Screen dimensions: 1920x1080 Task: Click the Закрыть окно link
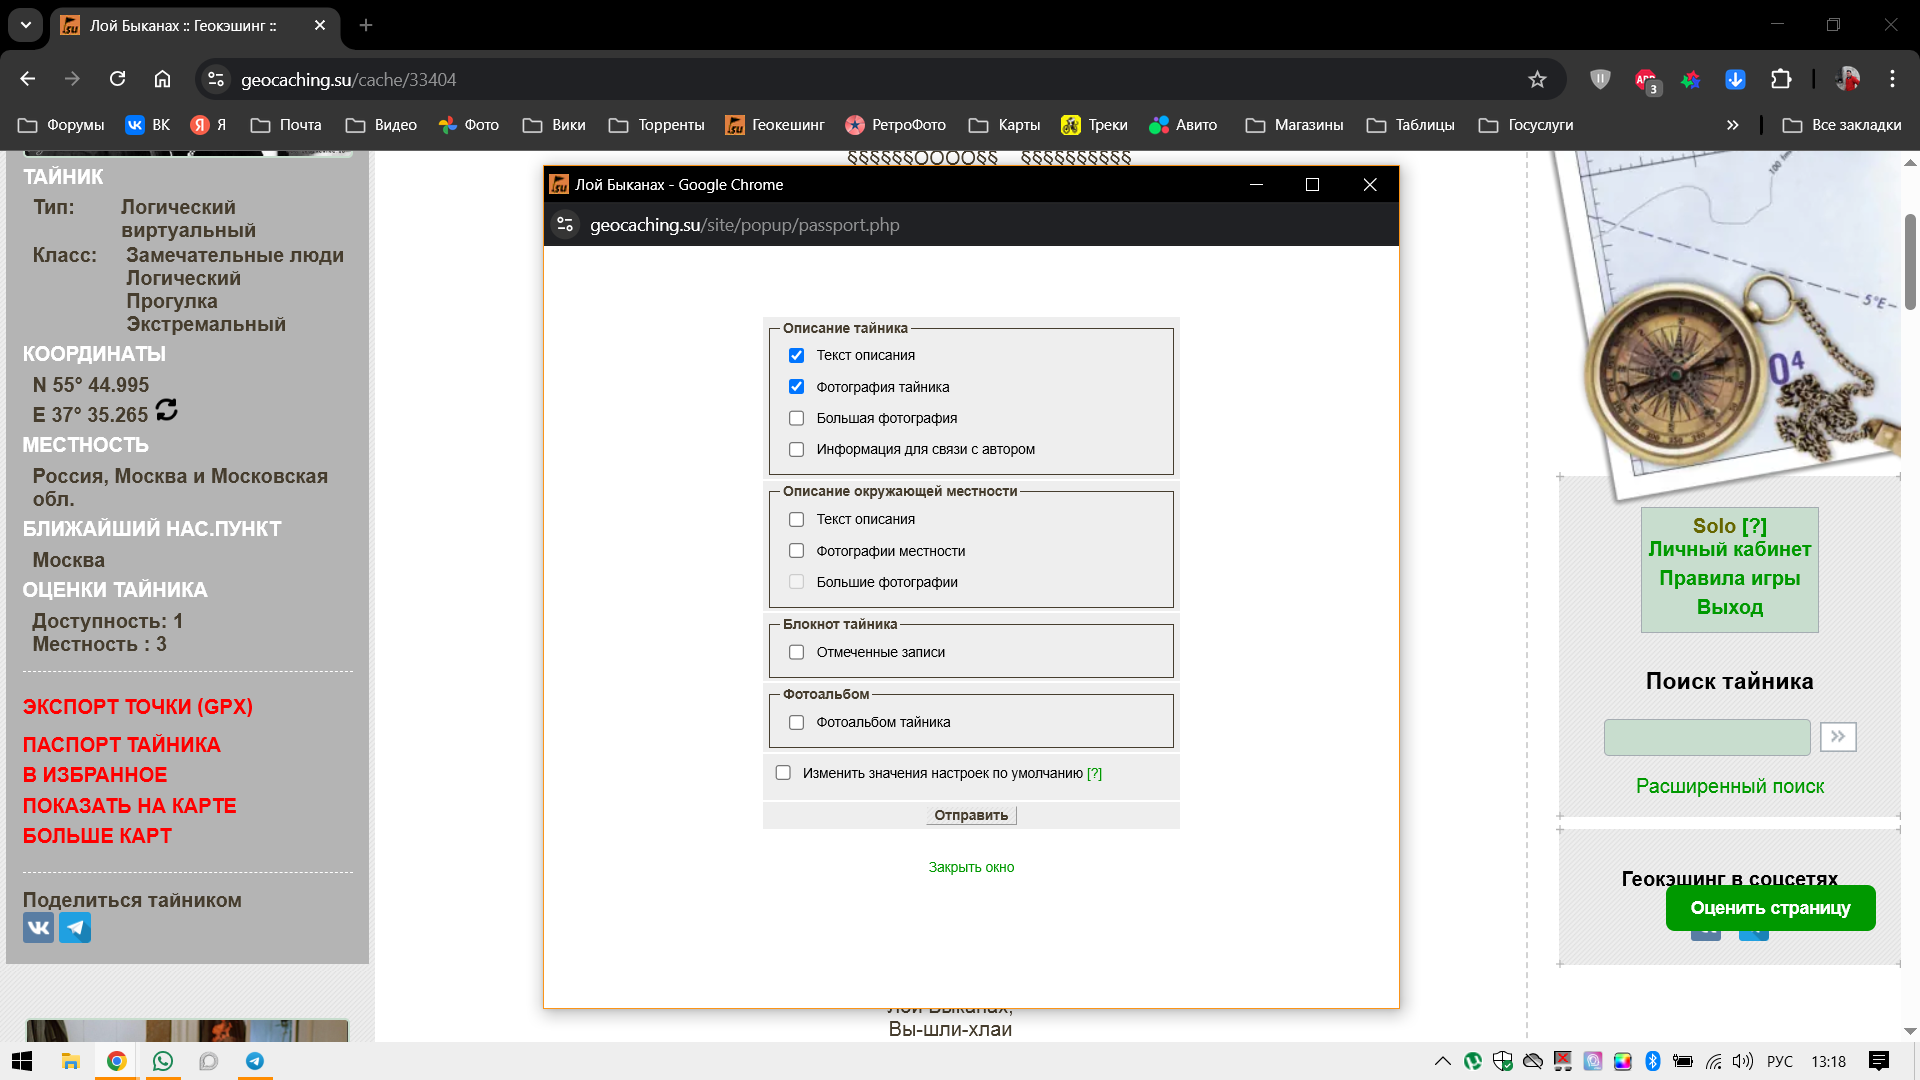coord(970,867)
